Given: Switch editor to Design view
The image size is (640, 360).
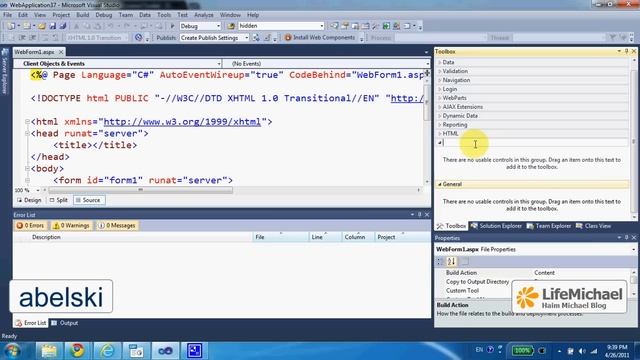Looking at the screenshot, I should pyautogui.click(x=29, y=200).
